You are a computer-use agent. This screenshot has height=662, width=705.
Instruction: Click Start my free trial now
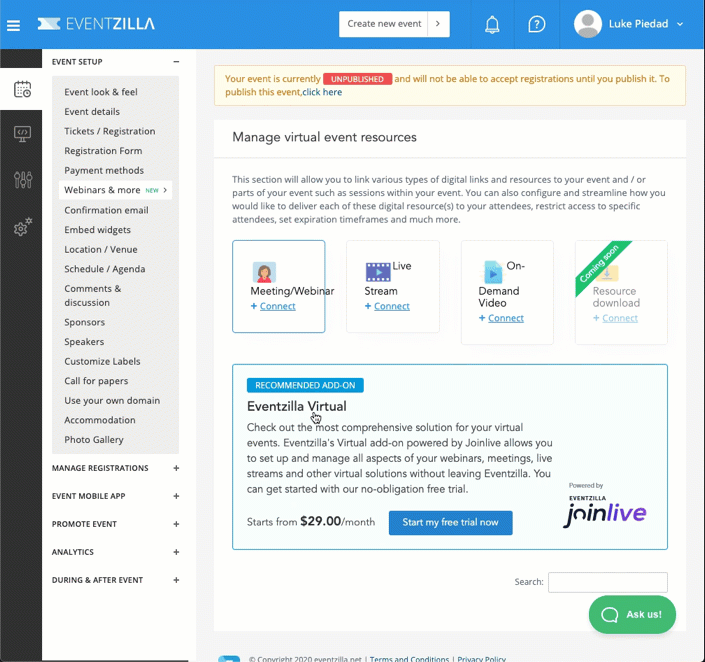[x=451, y=523]
